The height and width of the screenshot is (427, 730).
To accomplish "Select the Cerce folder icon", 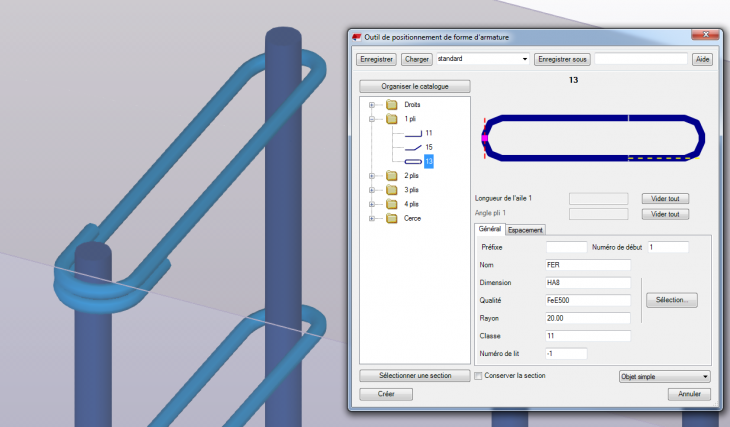I will 392,218.
